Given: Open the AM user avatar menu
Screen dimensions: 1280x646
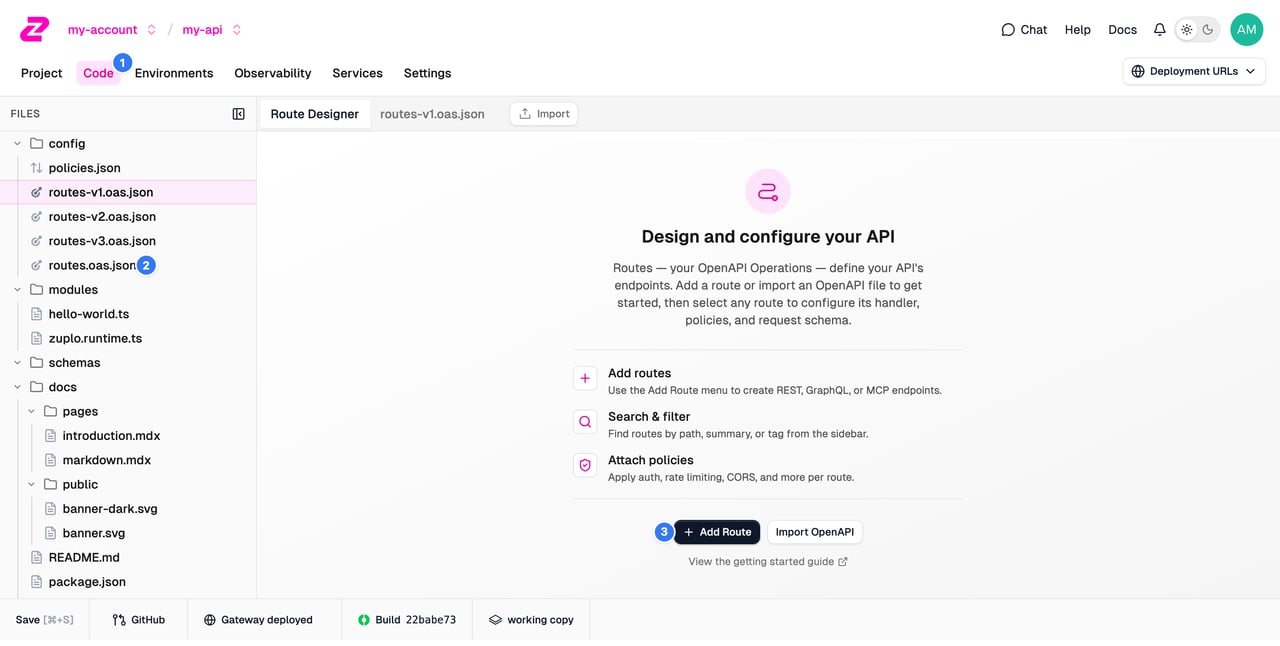Looking at the screenshot, I should point(1246,30).
